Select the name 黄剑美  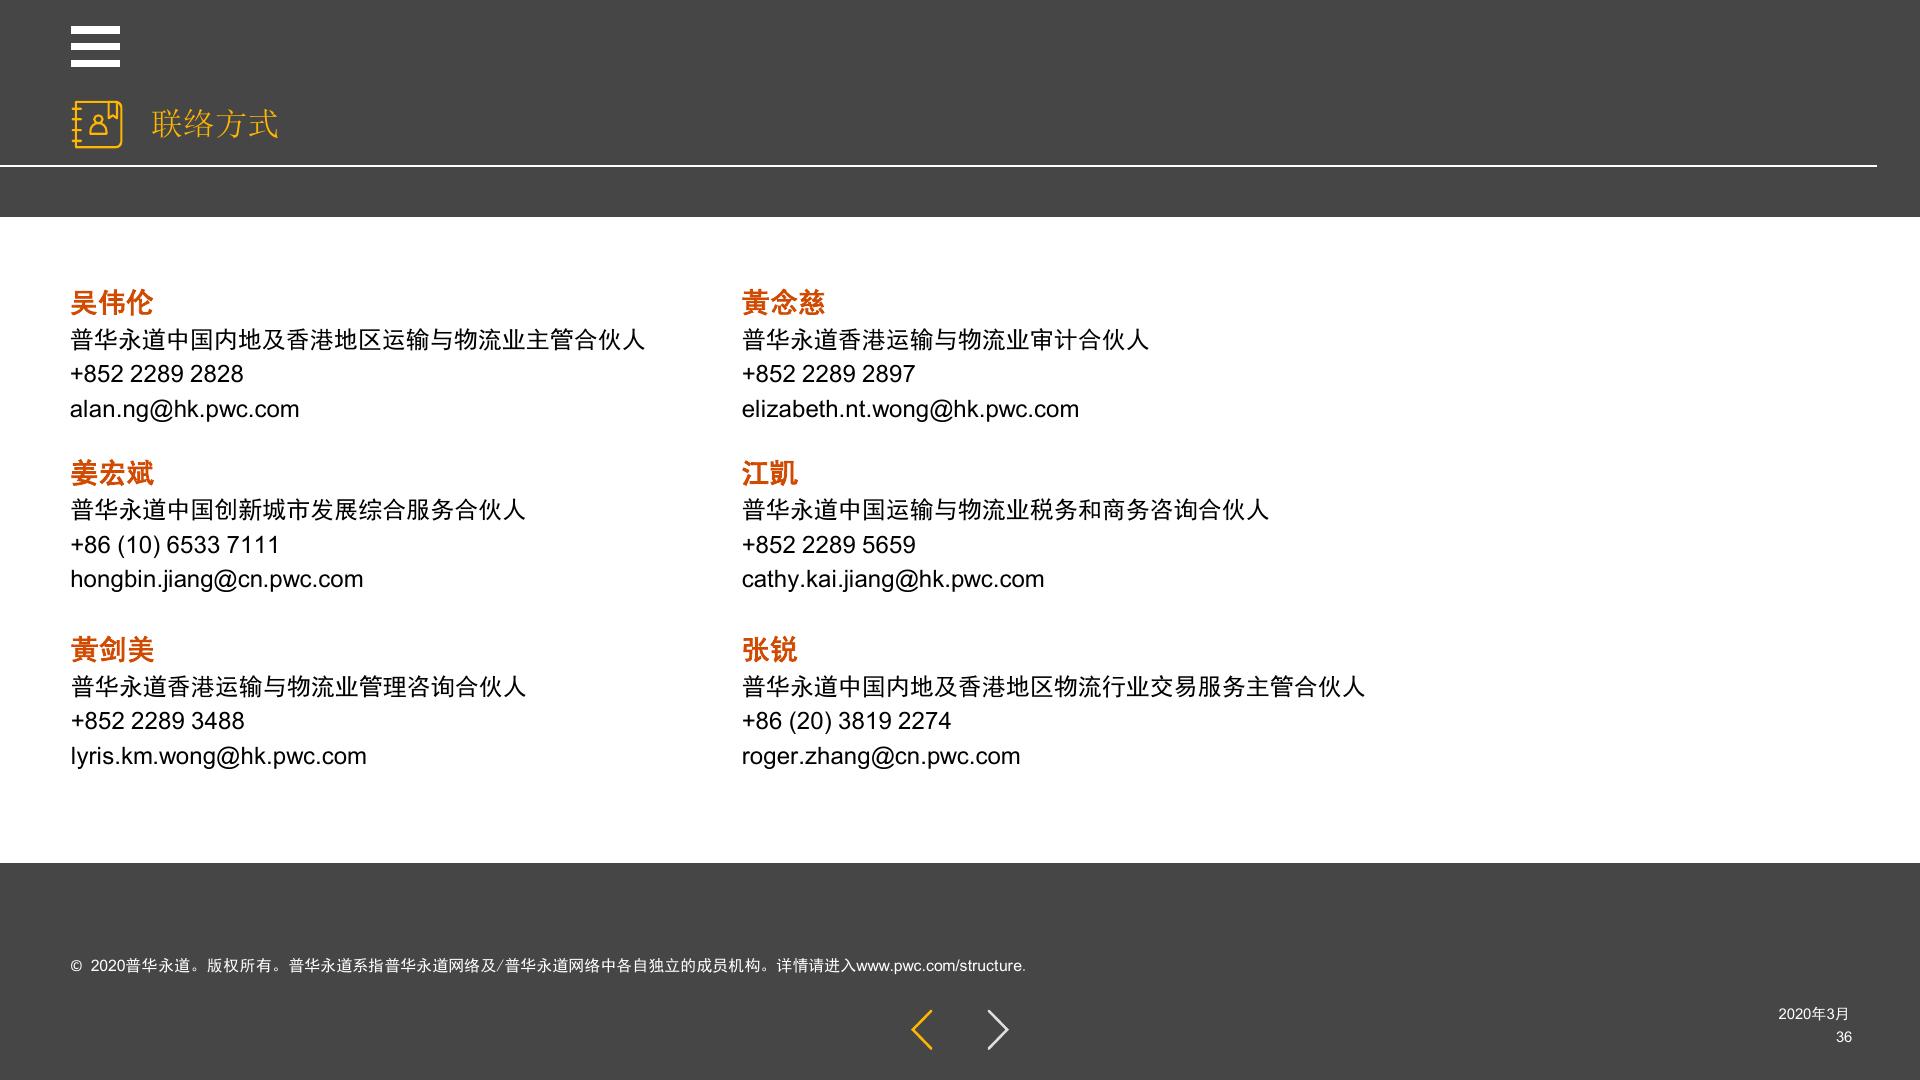112,650
